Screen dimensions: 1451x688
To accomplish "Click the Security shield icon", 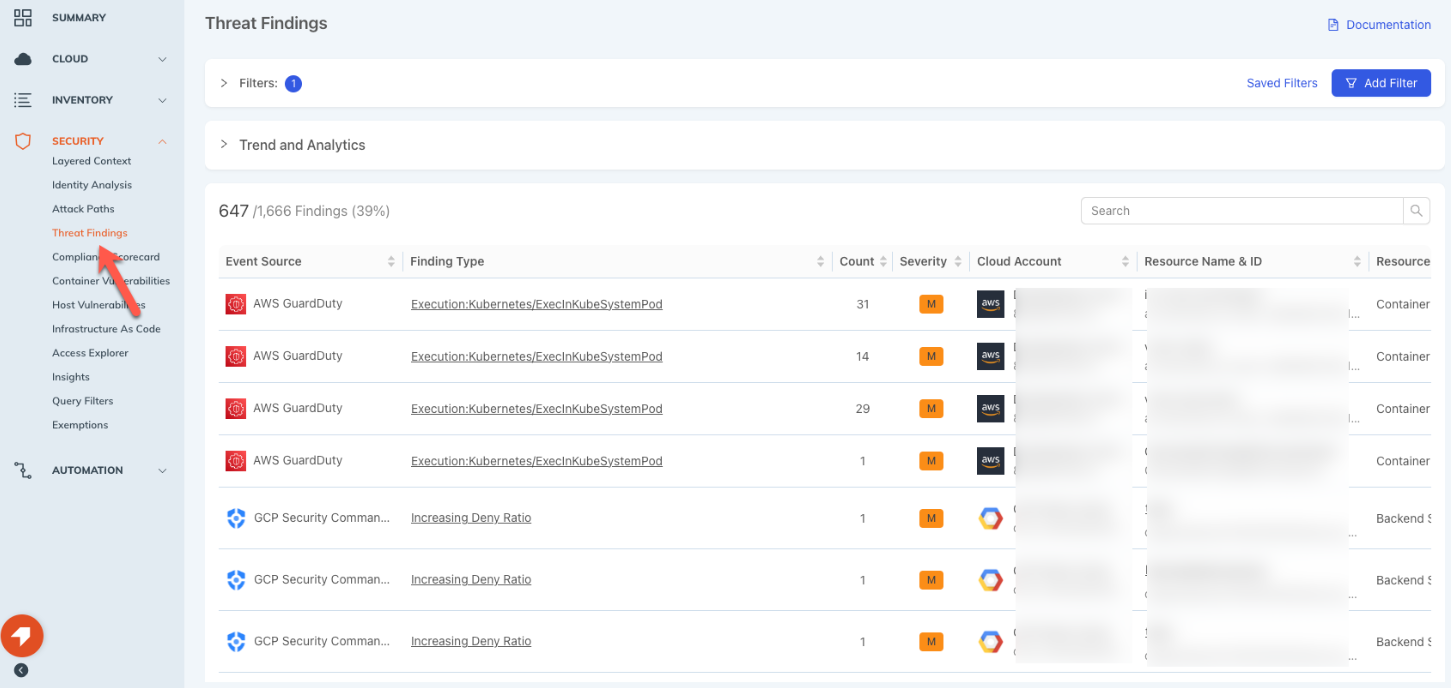I will 22,141.
